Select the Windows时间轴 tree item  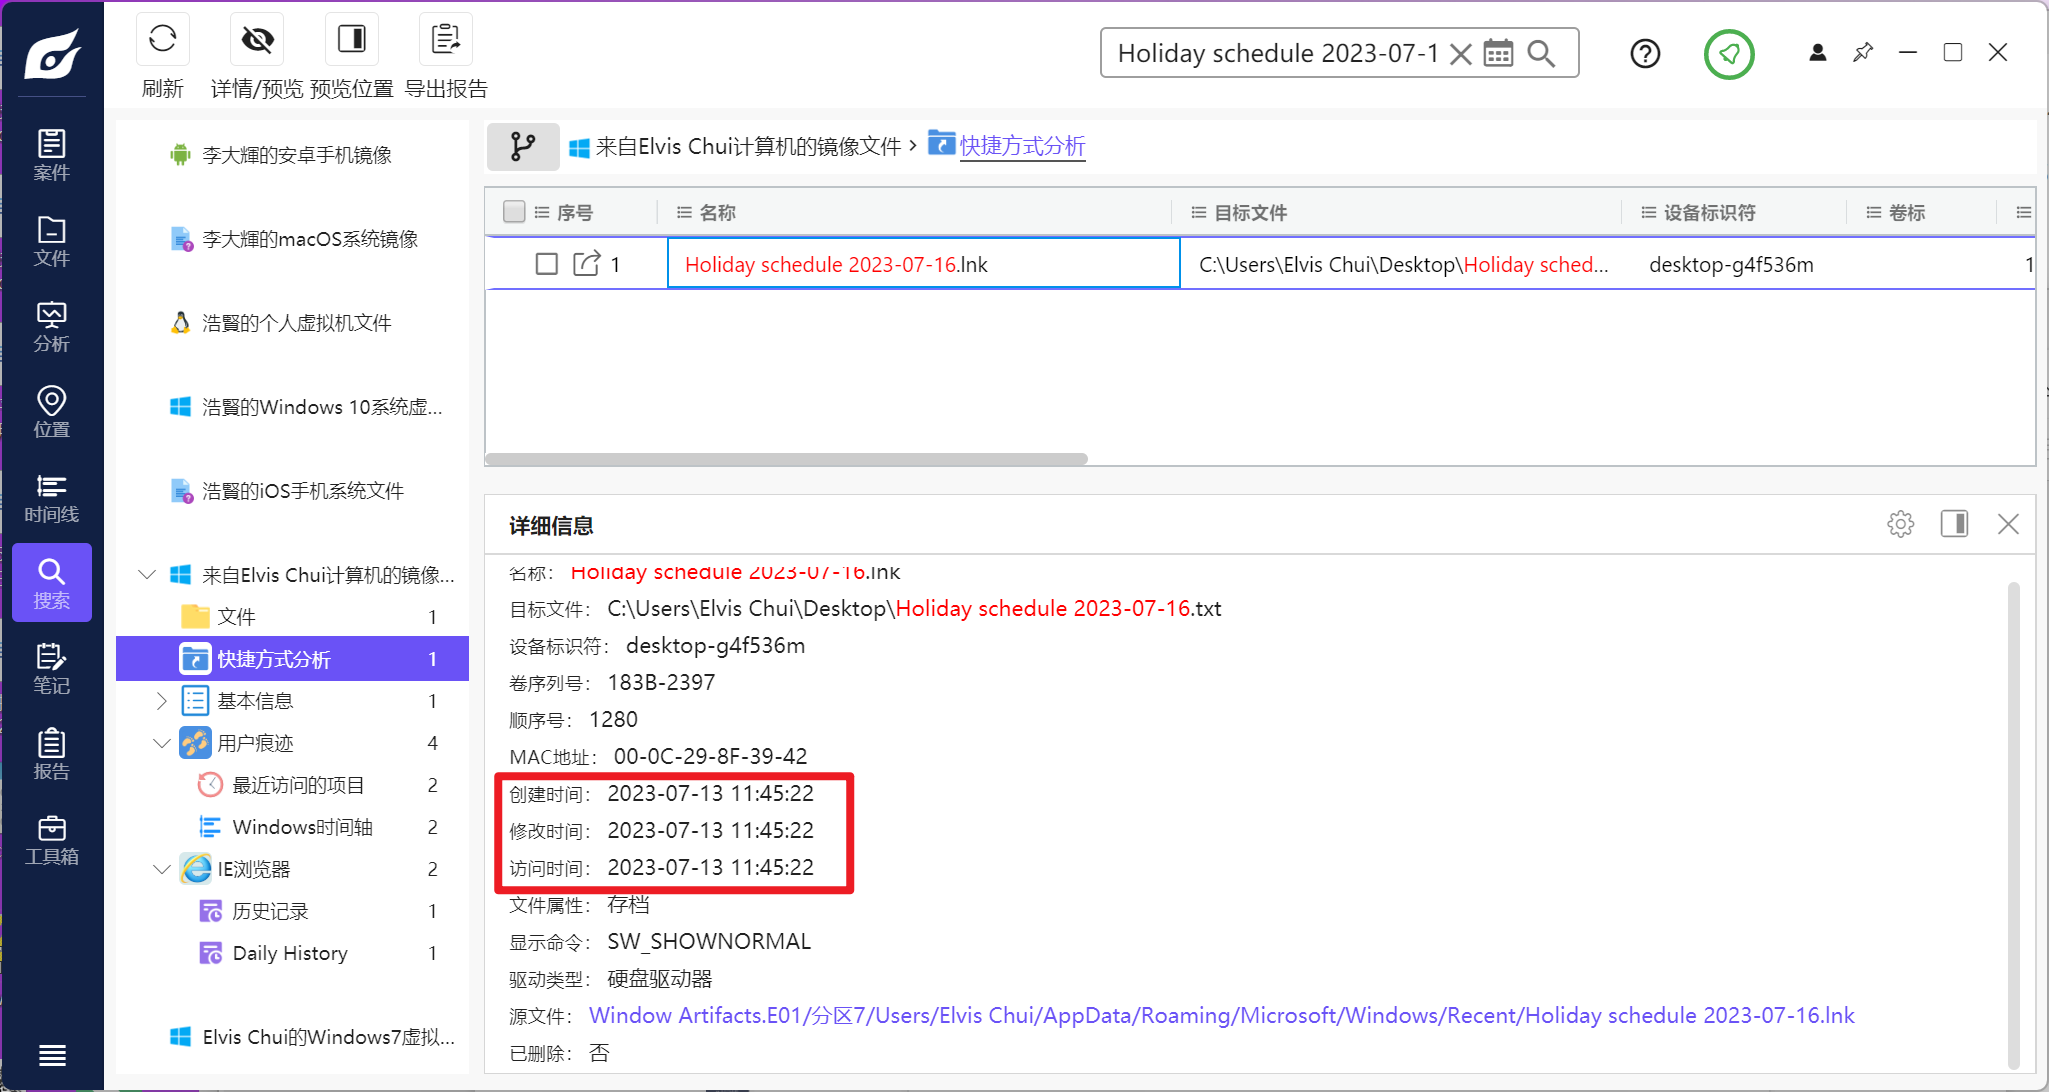click(x=302, y=827)
